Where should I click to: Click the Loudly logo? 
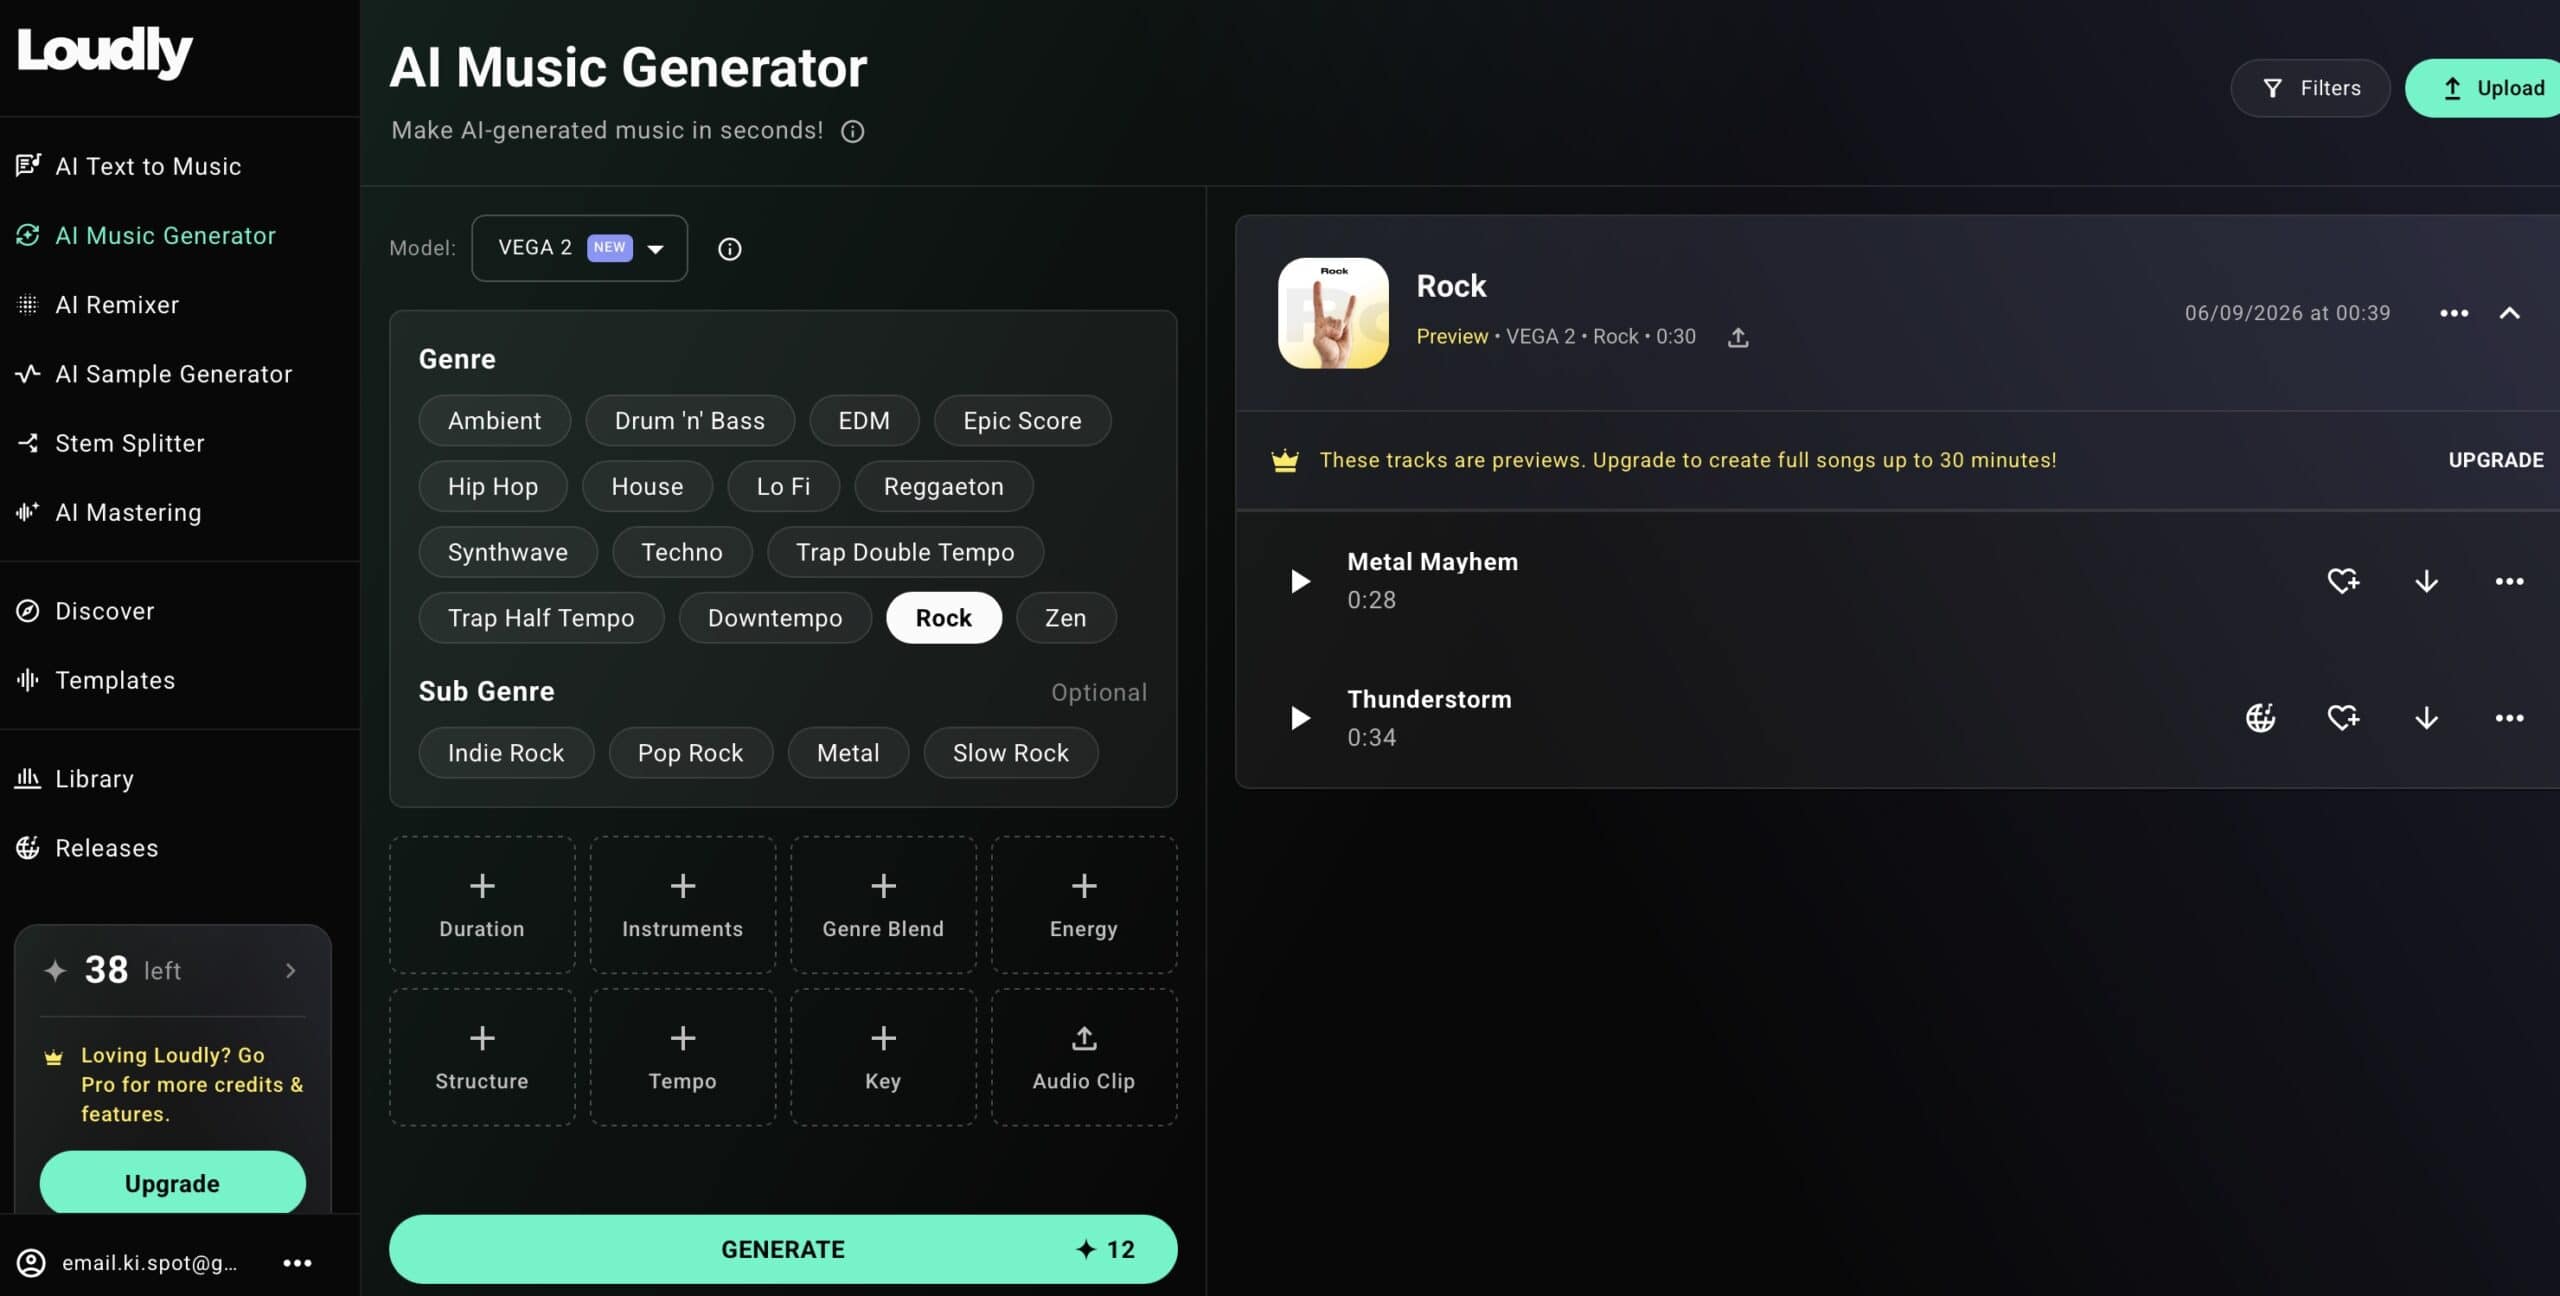(104, 51)
